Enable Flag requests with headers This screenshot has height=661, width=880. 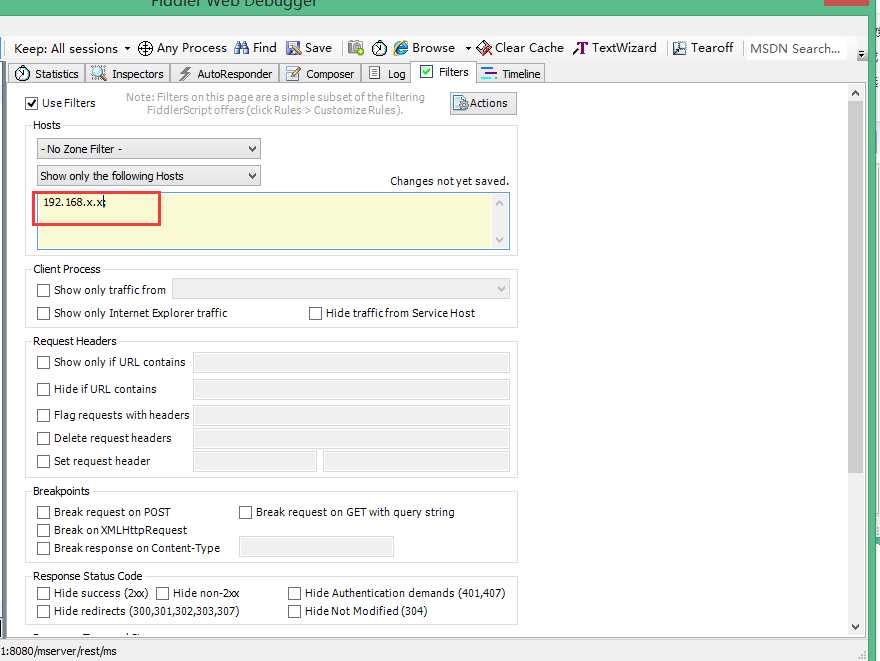pyautogui.click(x=43, y=415)
